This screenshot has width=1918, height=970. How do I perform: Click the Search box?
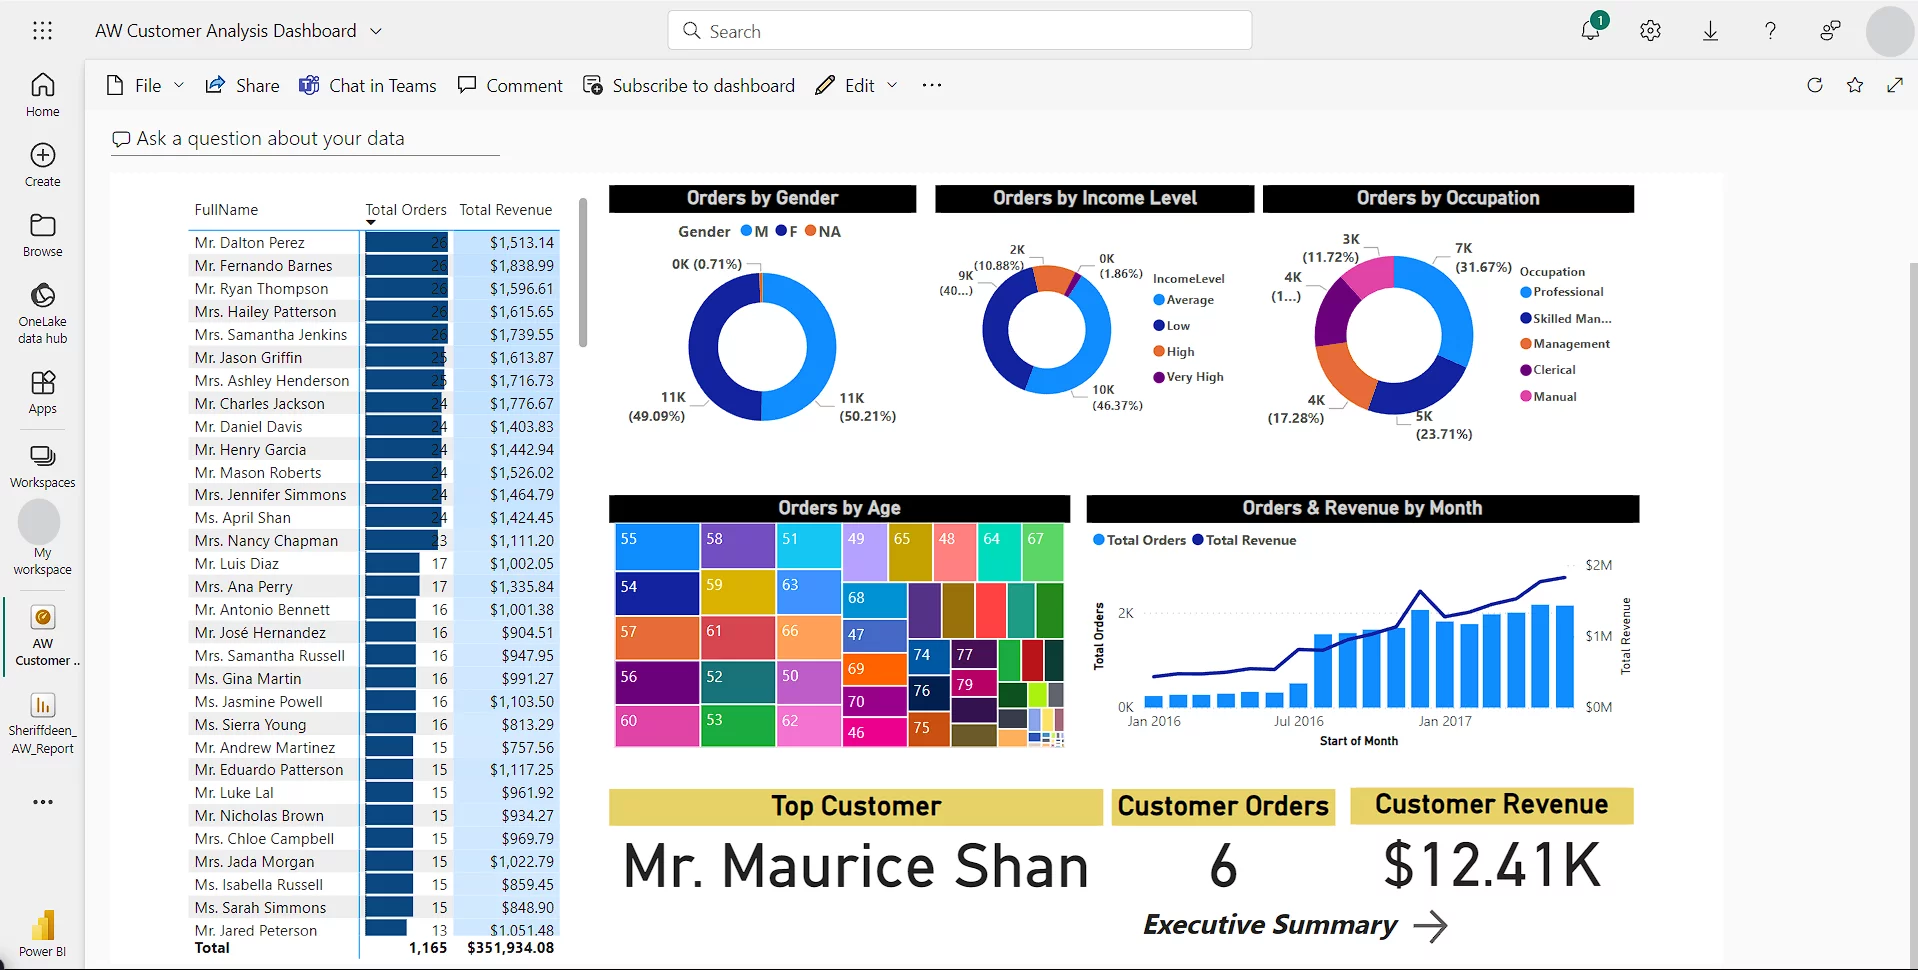pos(959,31)
